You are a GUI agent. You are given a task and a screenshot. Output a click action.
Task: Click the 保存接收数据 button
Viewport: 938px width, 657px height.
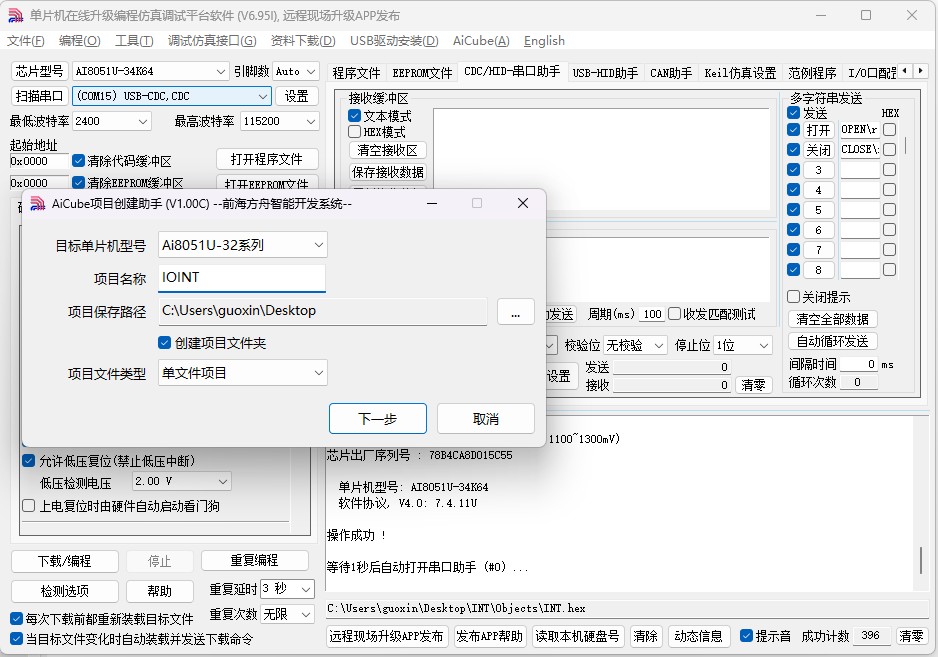[x=387, y=172]
